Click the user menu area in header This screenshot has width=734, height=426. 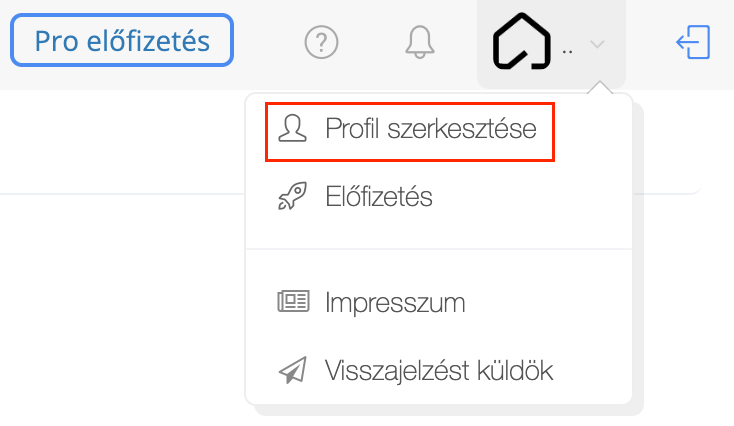[551, 44]
